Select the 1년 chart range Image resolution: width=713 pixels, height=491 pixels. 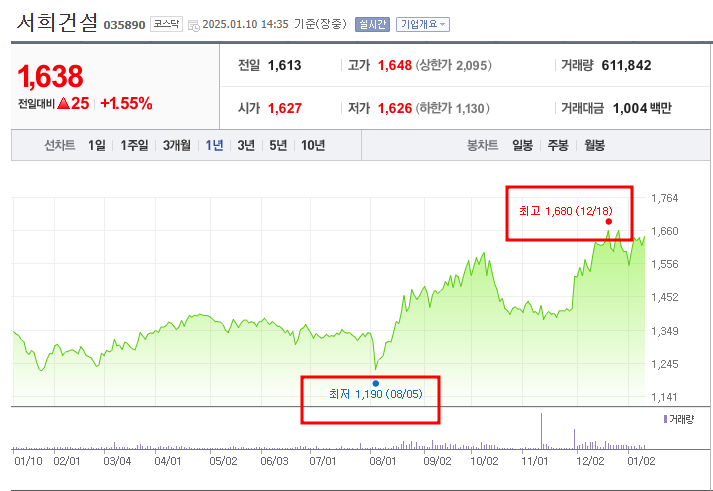[214, 145]
